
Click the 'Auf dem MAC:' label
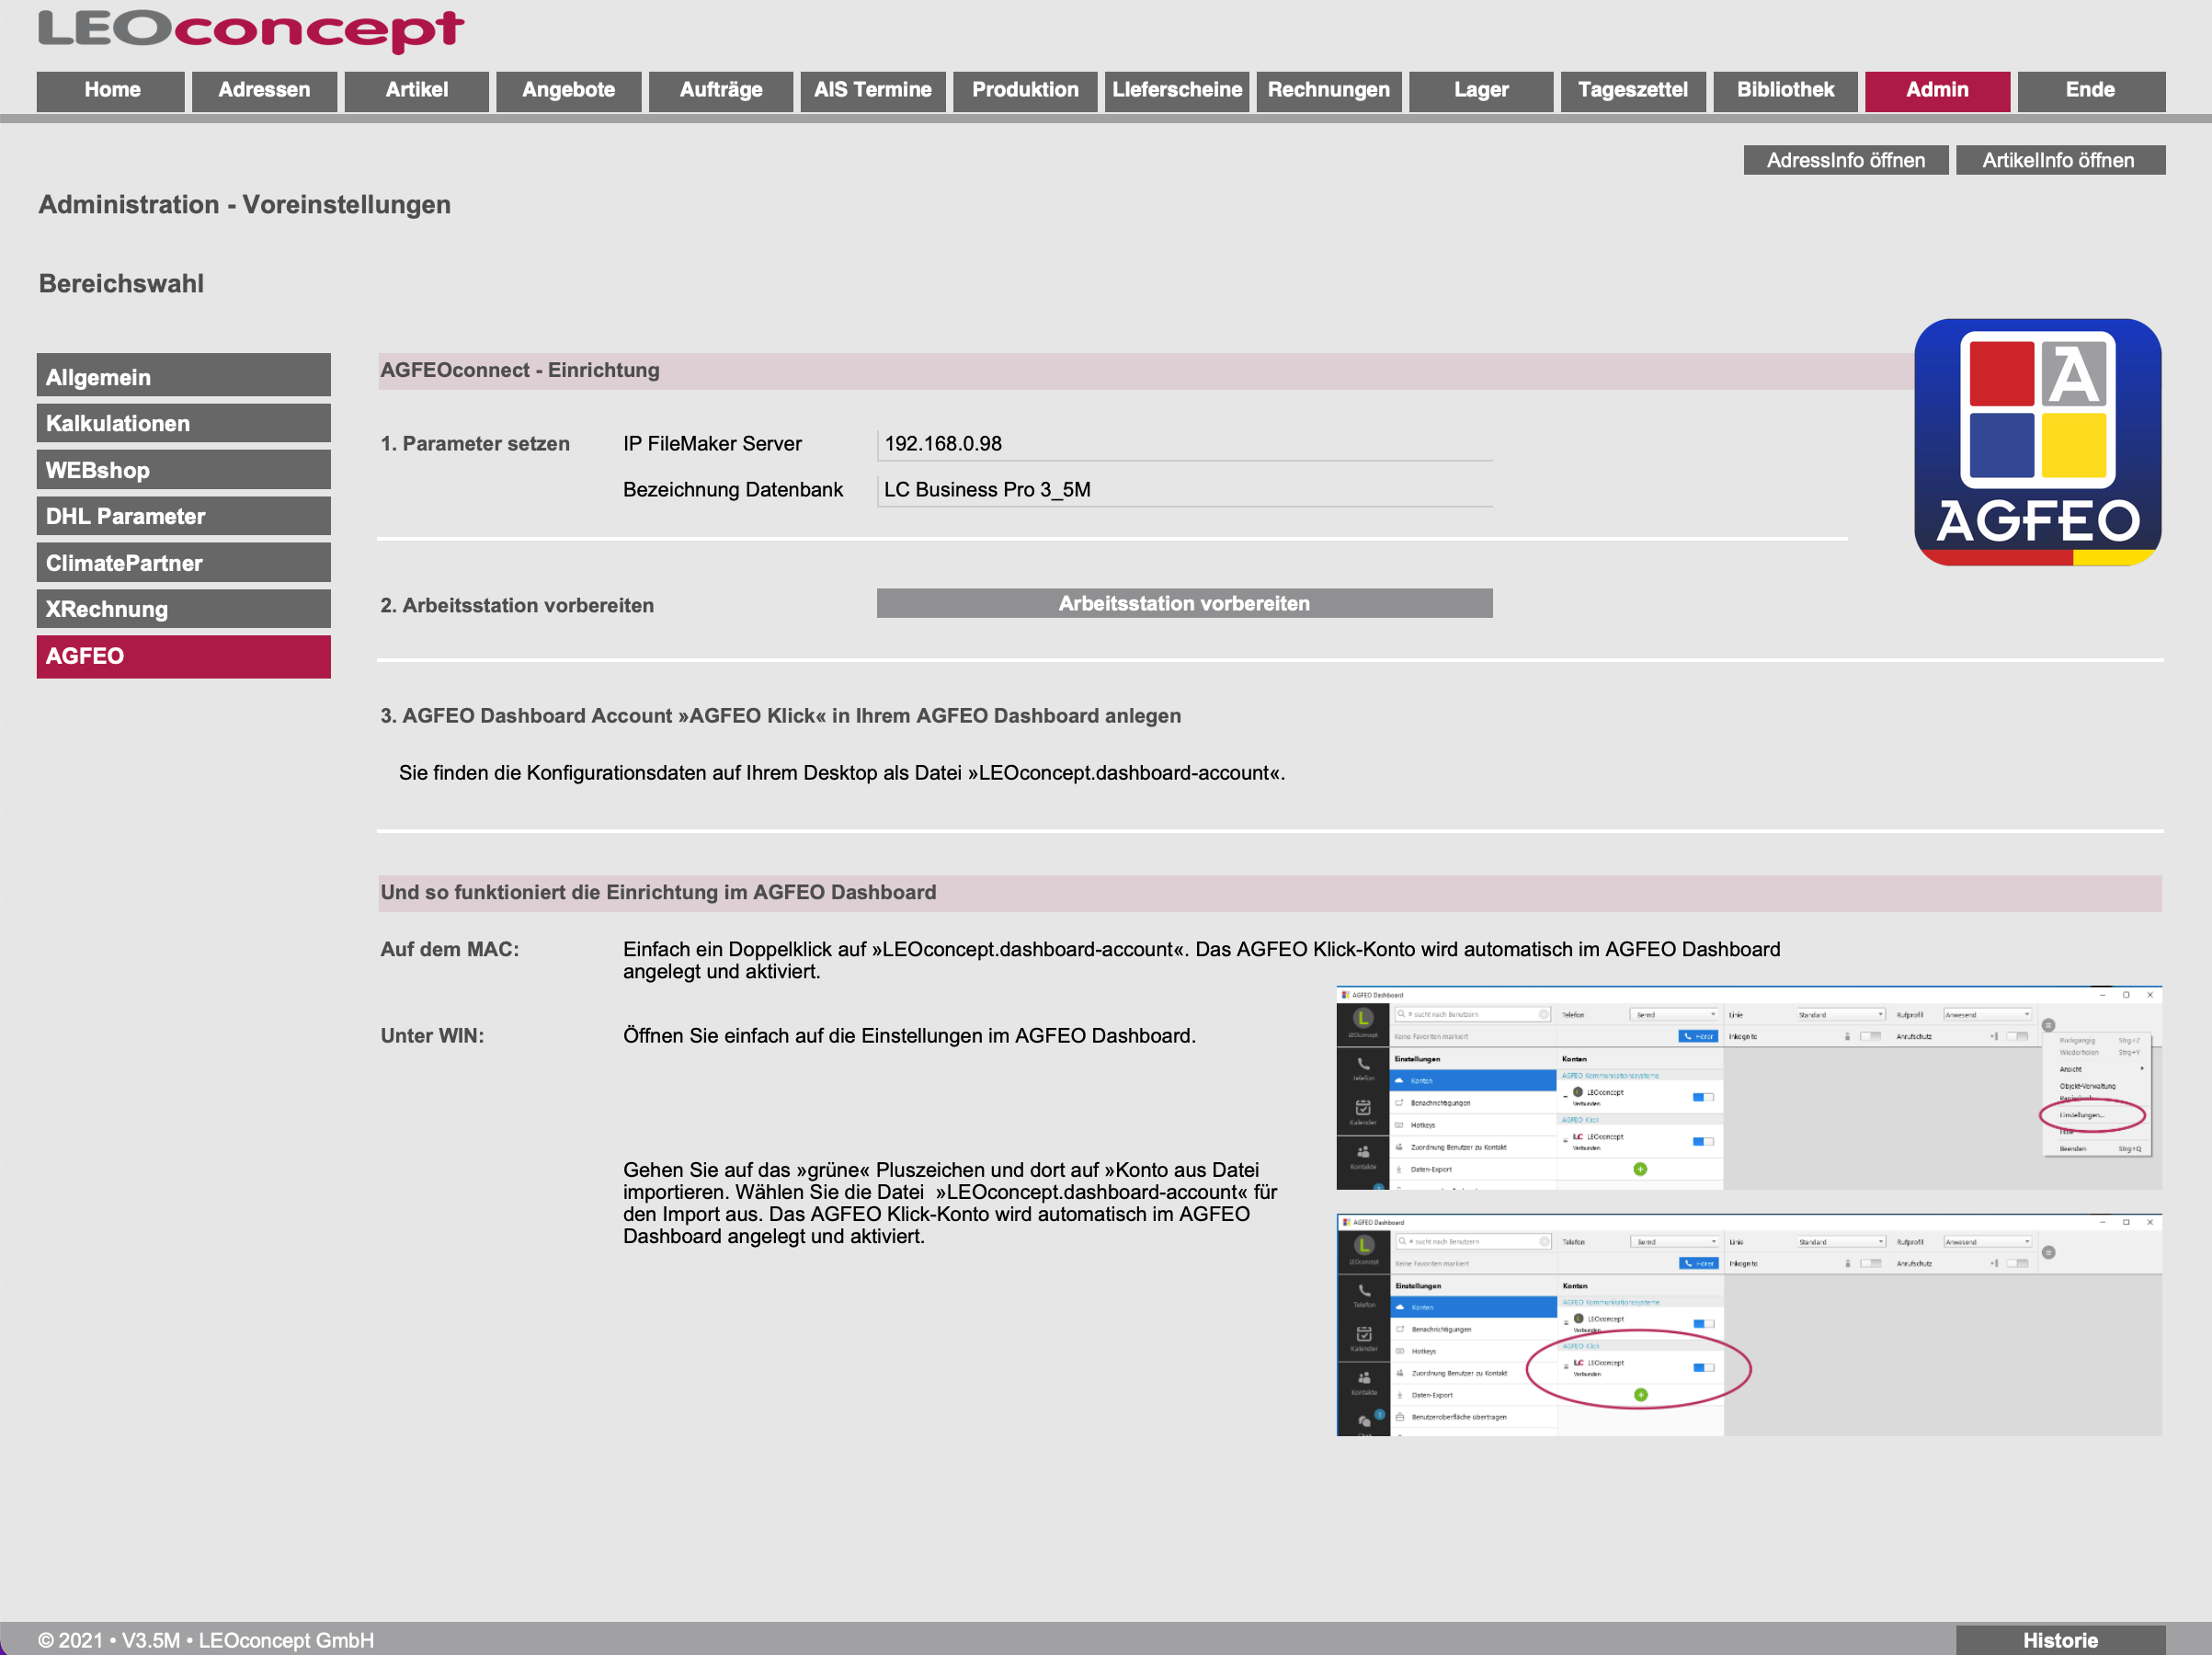point(450,949)
